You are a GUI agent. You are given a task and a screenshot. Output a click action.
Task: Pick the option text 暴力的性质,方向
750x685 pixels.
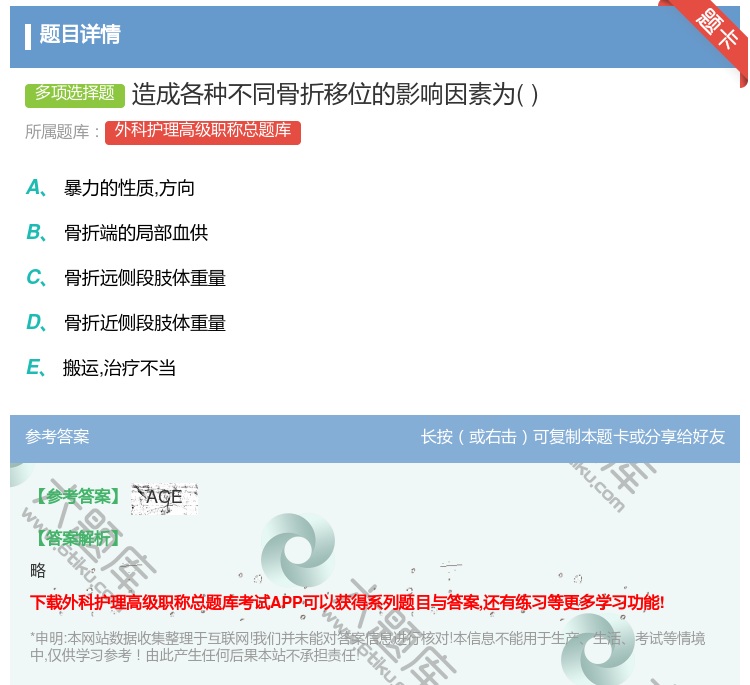129,188
